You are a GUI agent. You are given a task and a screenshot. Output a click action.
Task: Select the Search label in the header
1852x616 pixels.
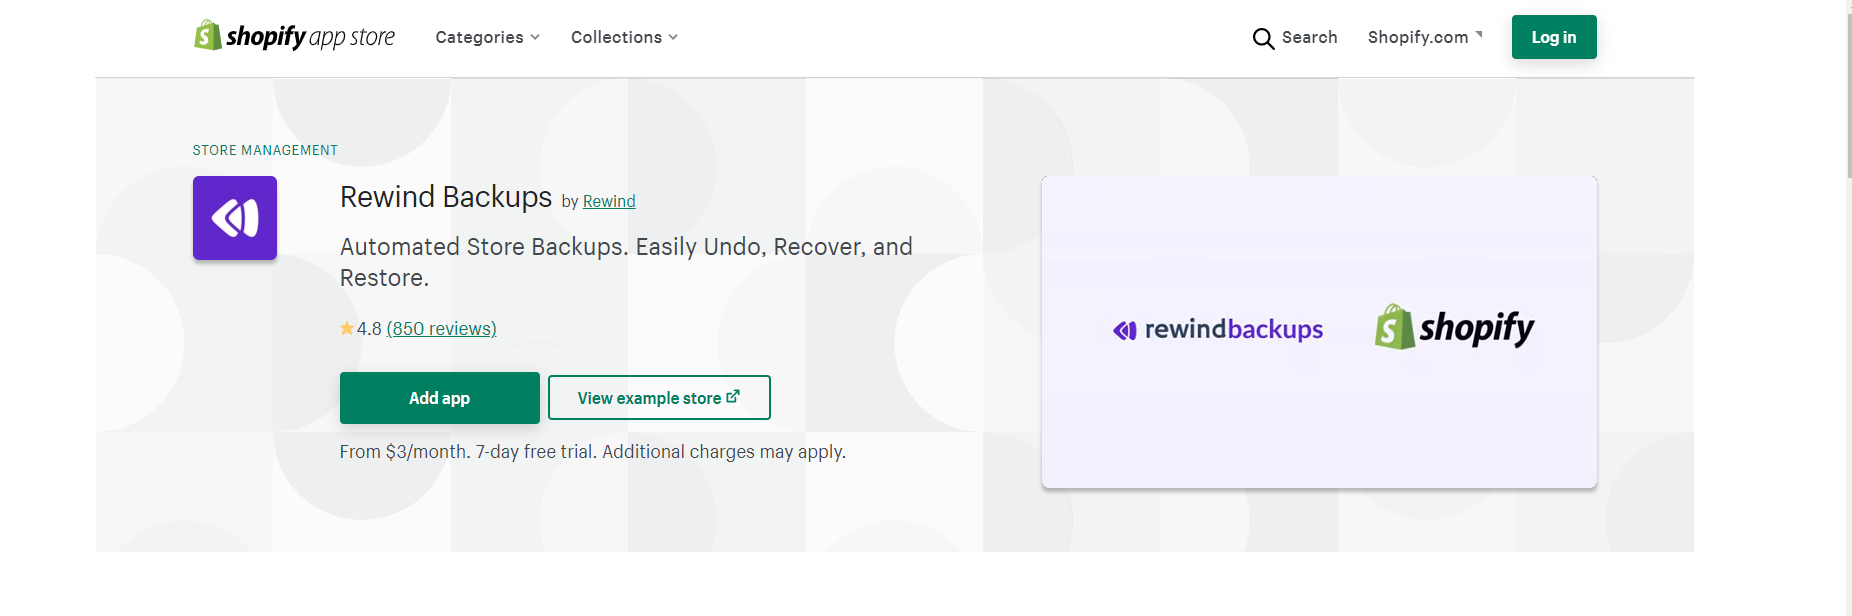pyautogui.click(x=1309, y=37)
